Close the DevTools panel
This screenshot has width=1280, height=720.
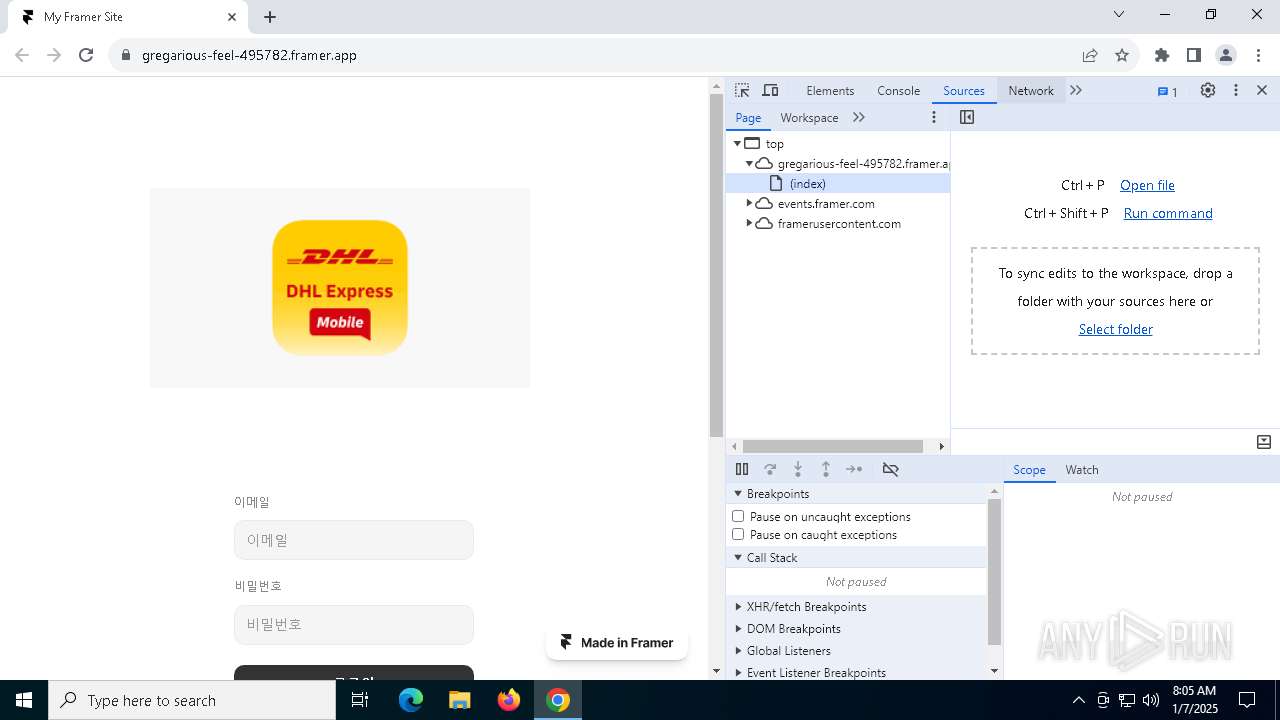tap(1262, 90)
